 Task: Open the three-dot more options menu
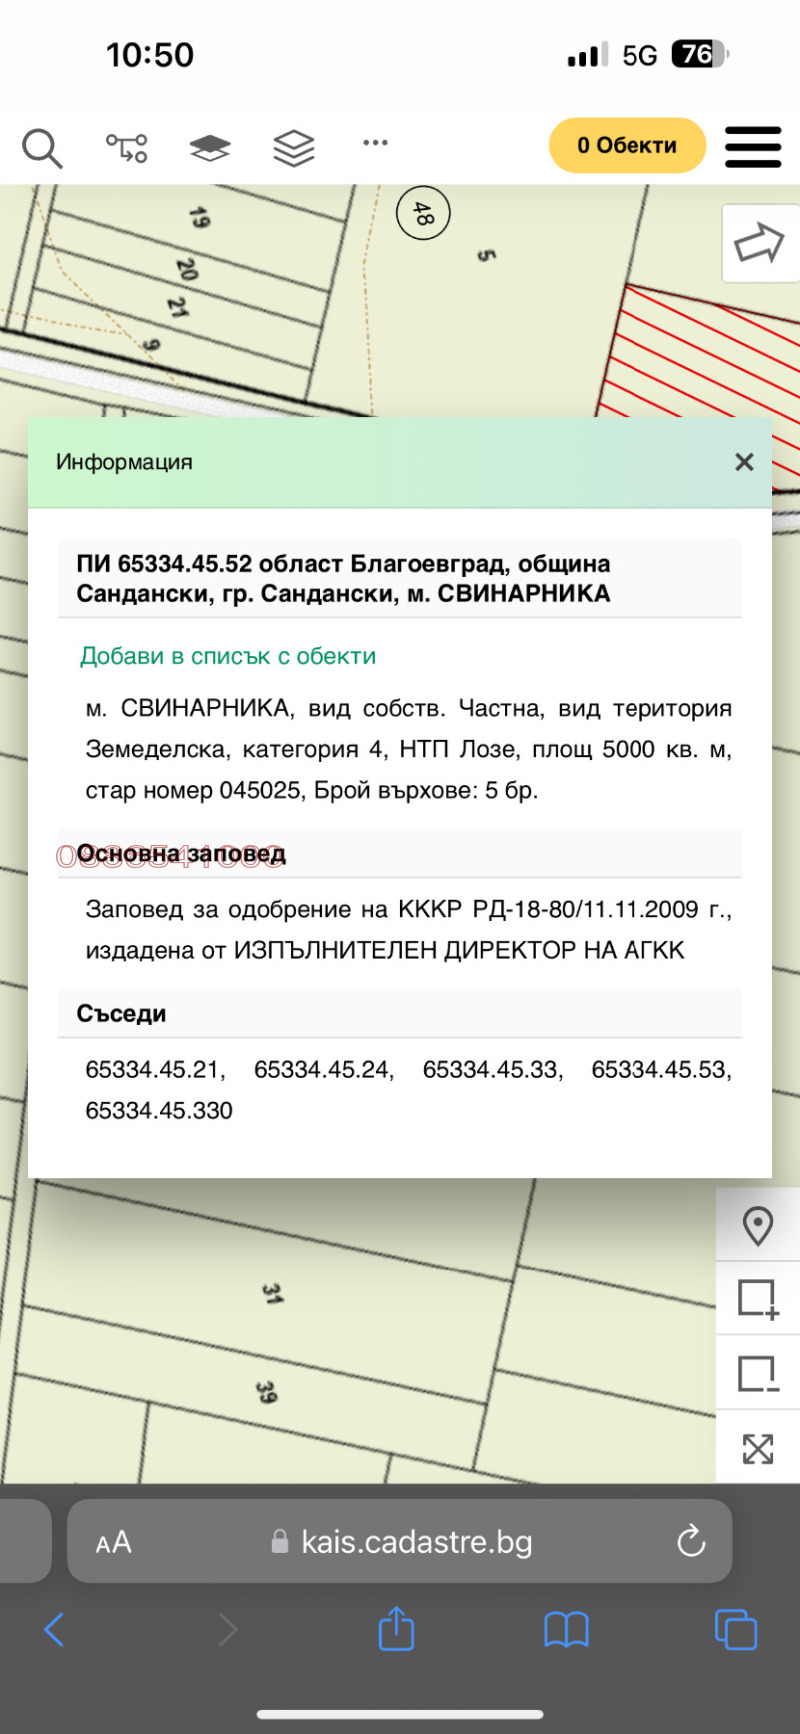pos(376,143)
